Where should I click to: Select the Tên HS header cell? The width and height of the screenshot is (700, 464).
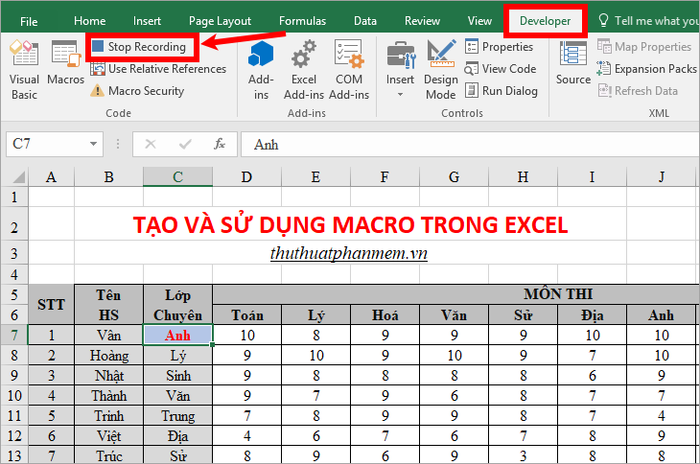[x=109, y=305]
